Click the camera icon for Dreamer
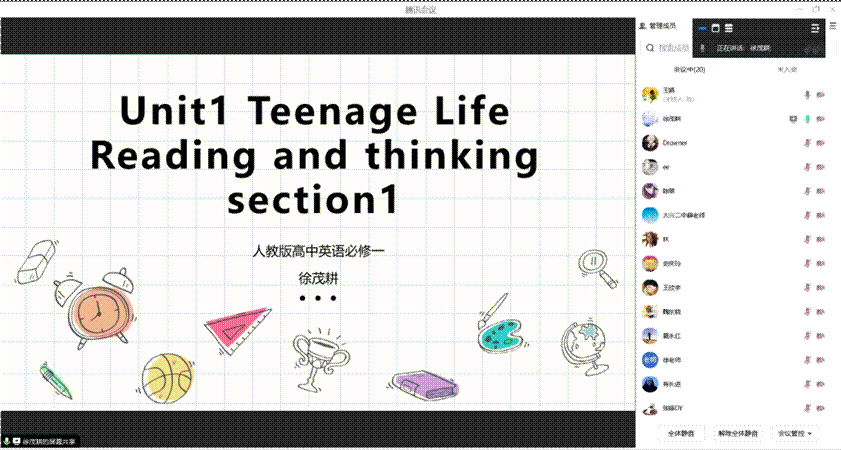841x450 pixels. point(820,143)
